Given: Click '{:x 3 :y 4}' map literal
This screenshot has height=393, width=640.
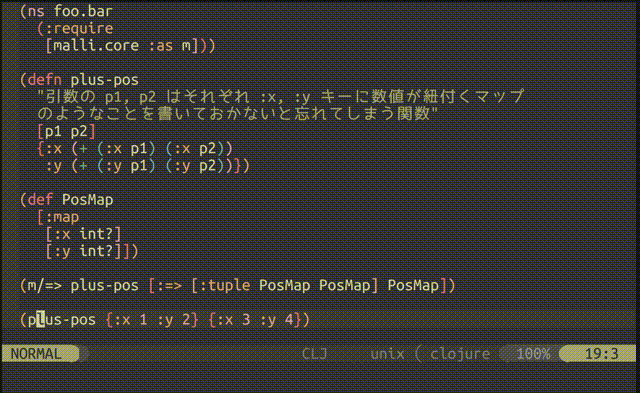Looking at the screenshot, I should point(255,320).
